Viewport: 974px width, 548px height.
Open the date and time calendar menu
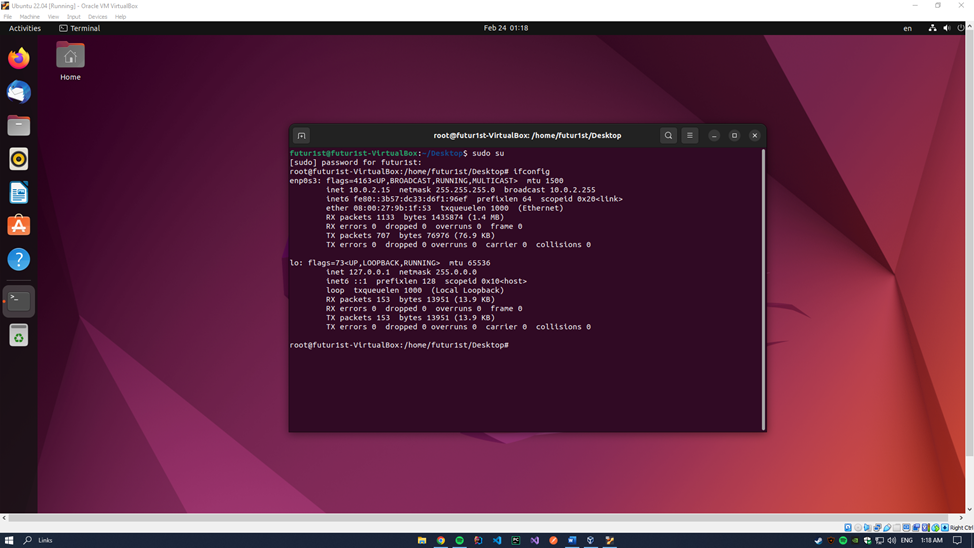click(x=506, y=28)
